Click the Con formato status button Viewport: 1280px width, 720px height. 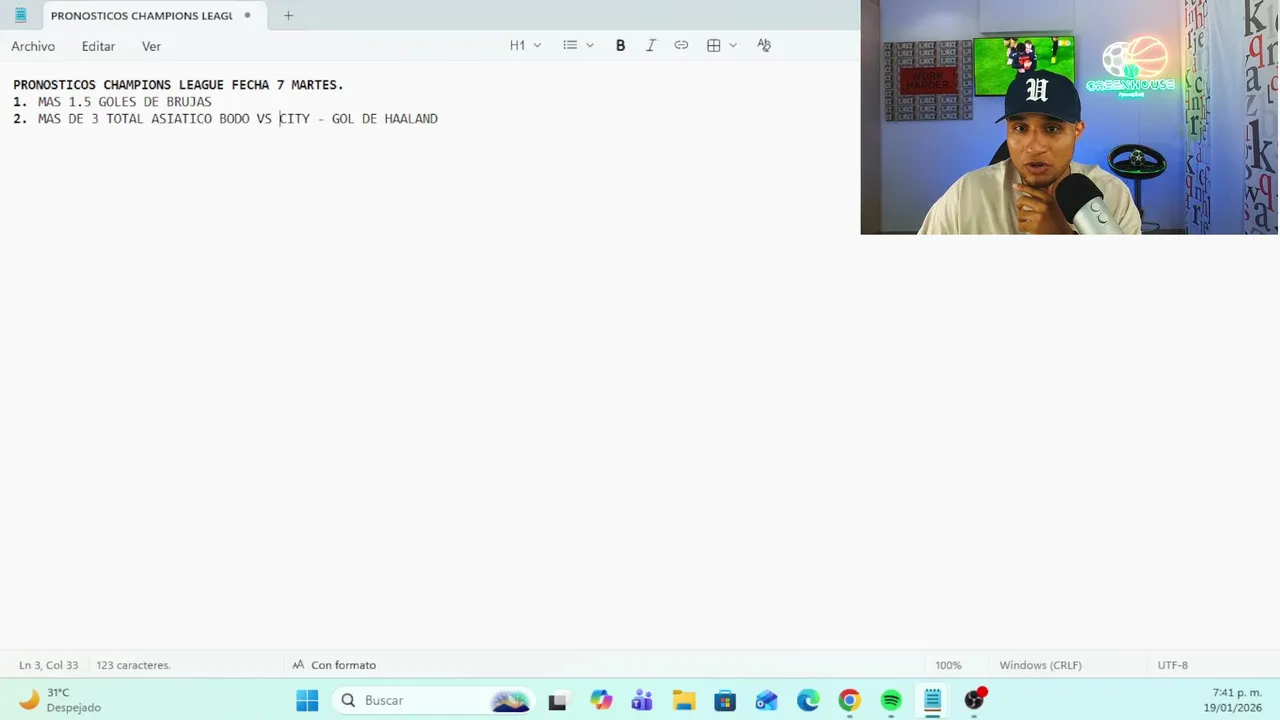334,665
